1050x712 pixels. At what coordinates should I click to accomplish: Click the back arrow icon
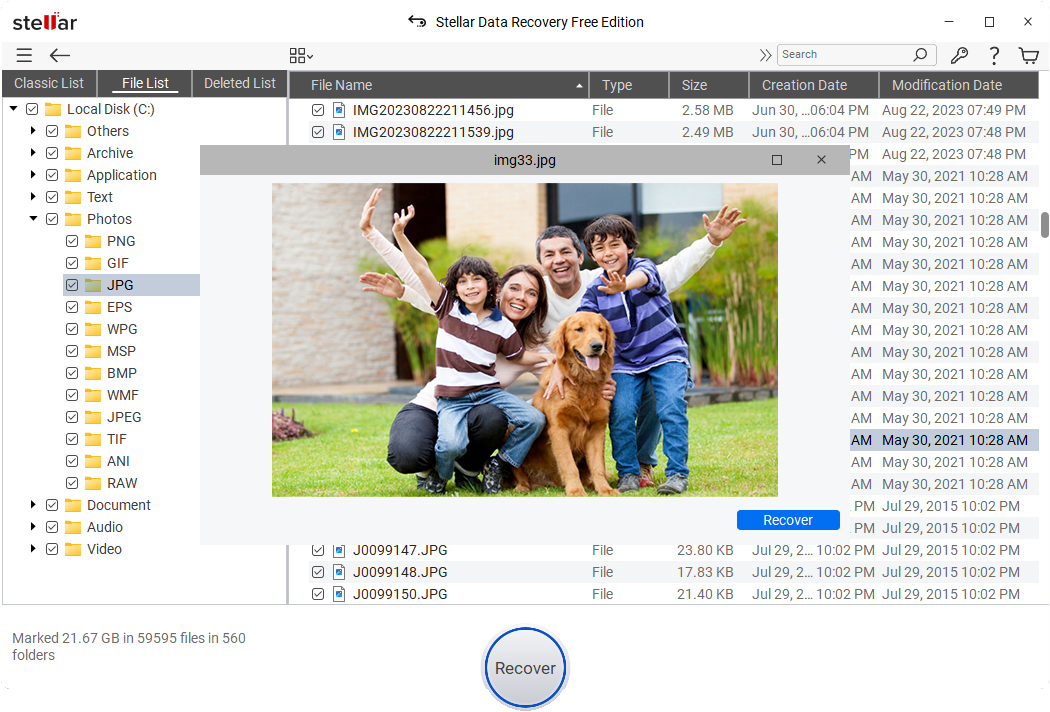(x=60, y=56)
